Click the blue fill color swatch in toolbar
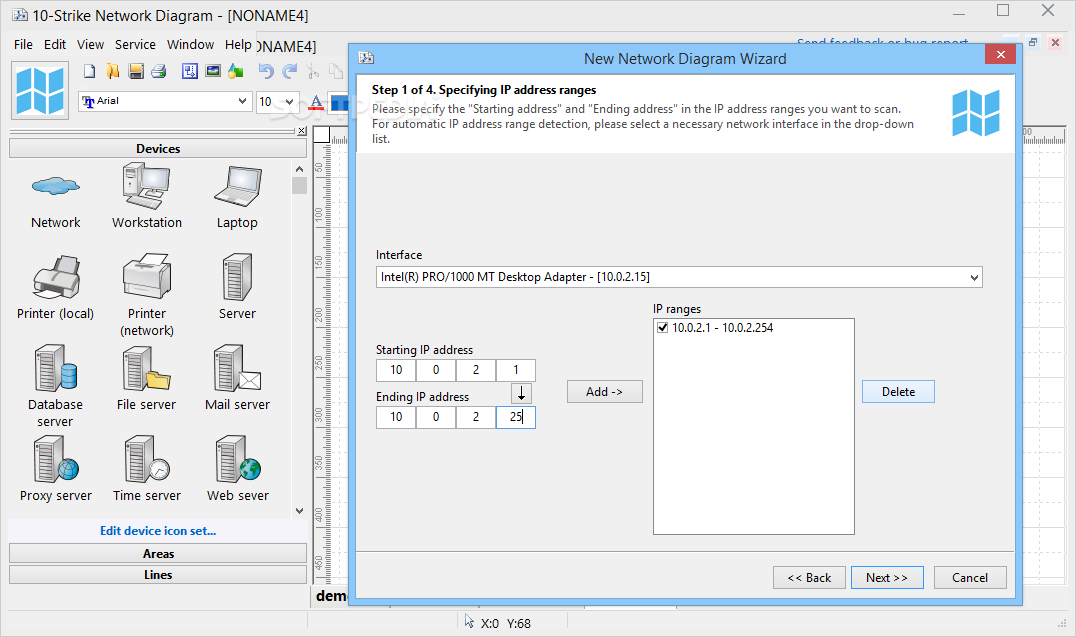The width and height of the screenshot is (1076, 637). point(338,102)
